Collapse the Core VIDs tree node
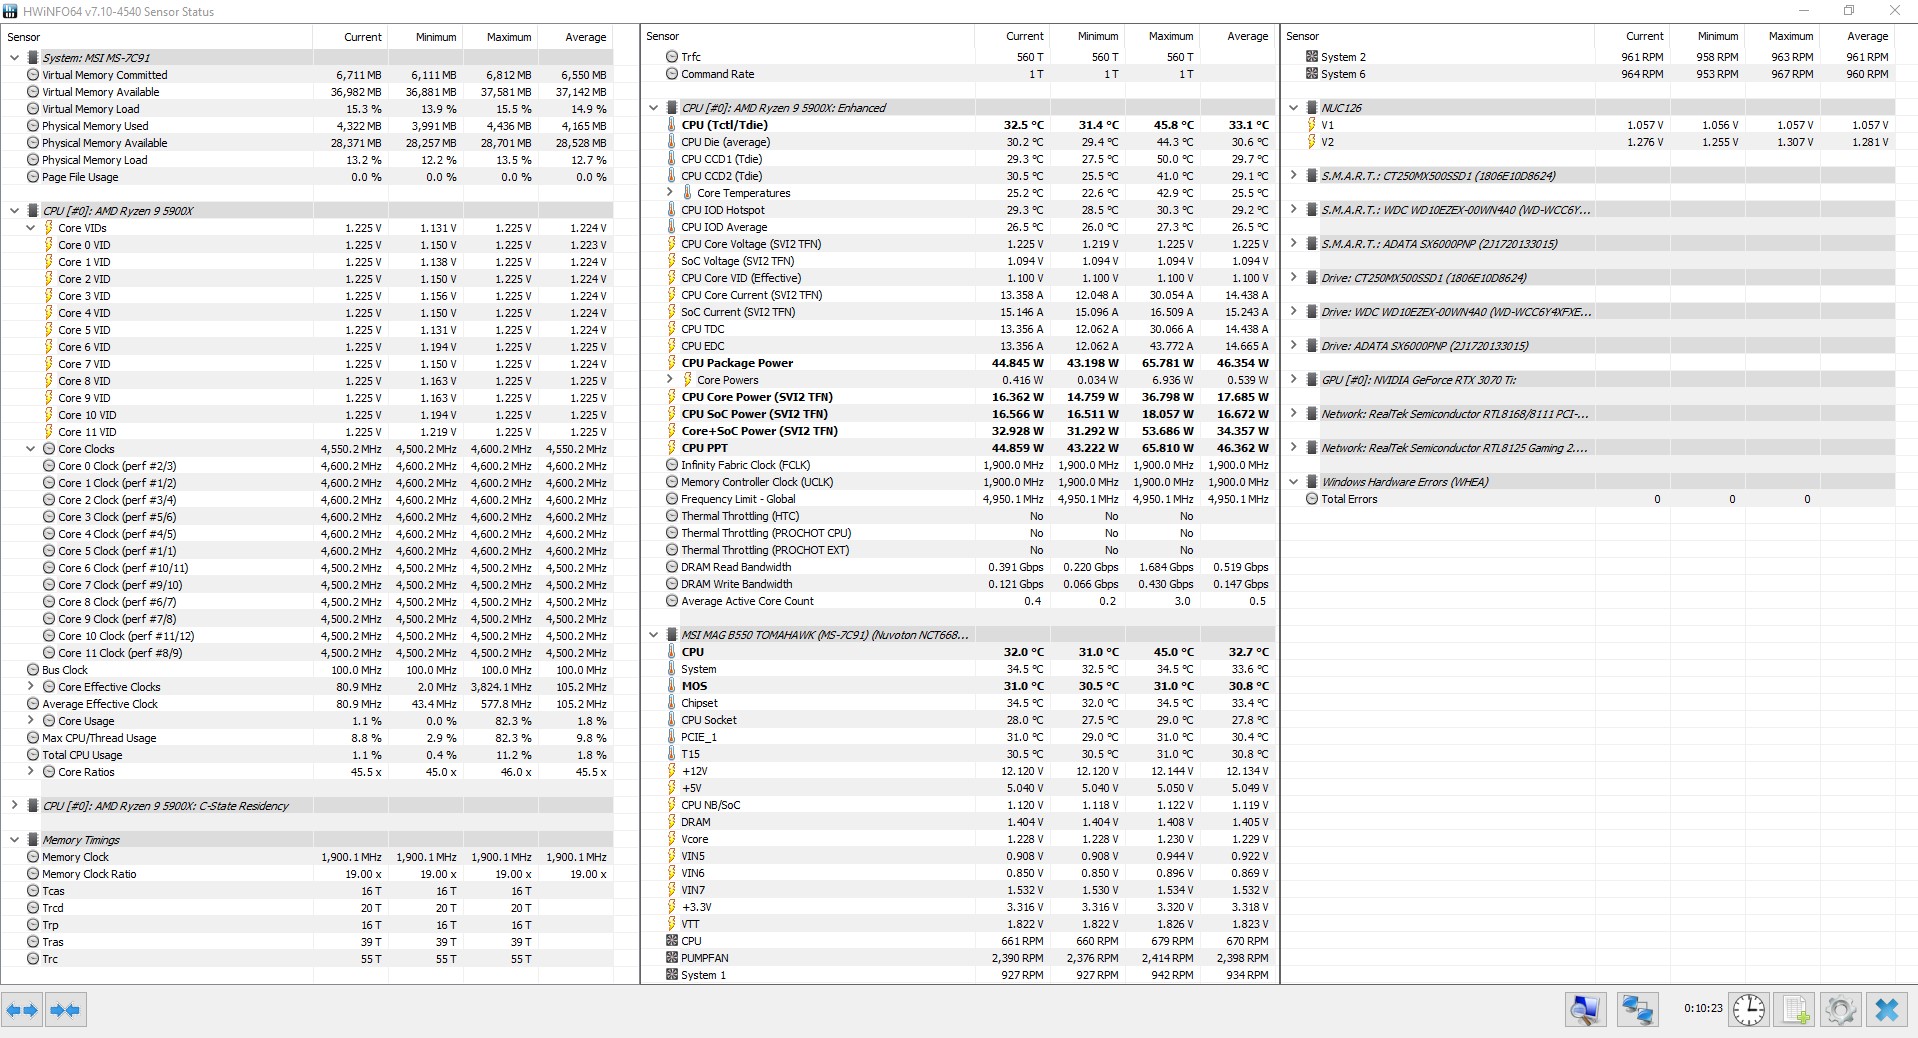1918x1038 pixels. pos(30,228)
